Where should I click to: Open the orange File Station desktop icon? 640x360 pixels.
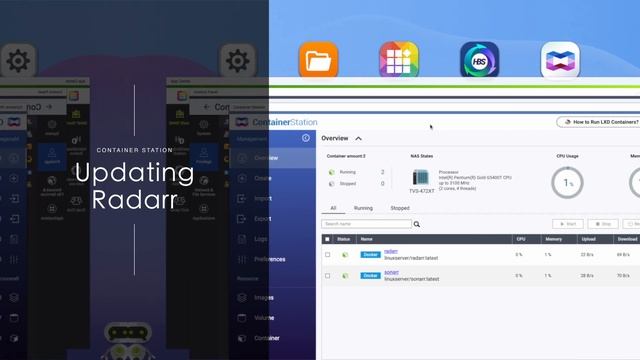pyautogui.click(x=318, y=60)
